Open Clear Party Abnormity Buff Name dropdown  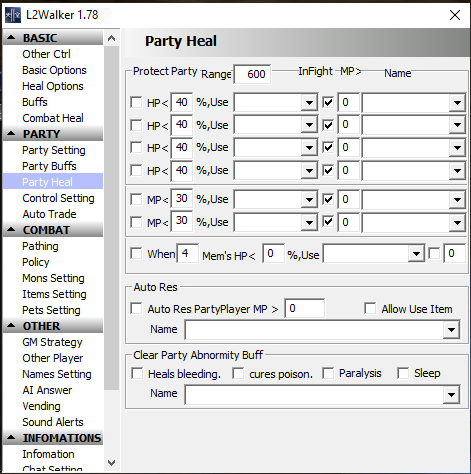click(x=451, y=395)
